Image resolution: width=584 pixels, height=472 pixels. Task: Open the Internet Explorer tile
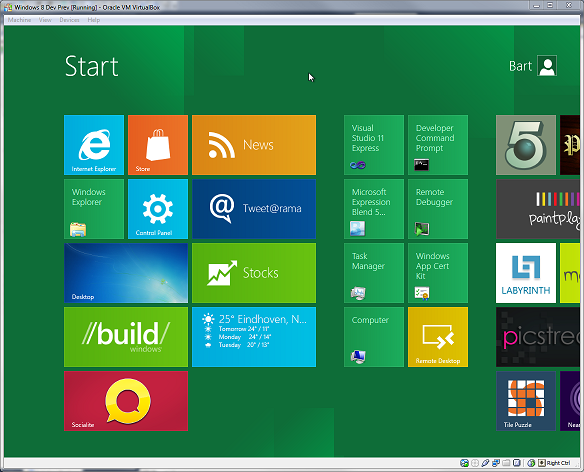[x=94, y=145]
